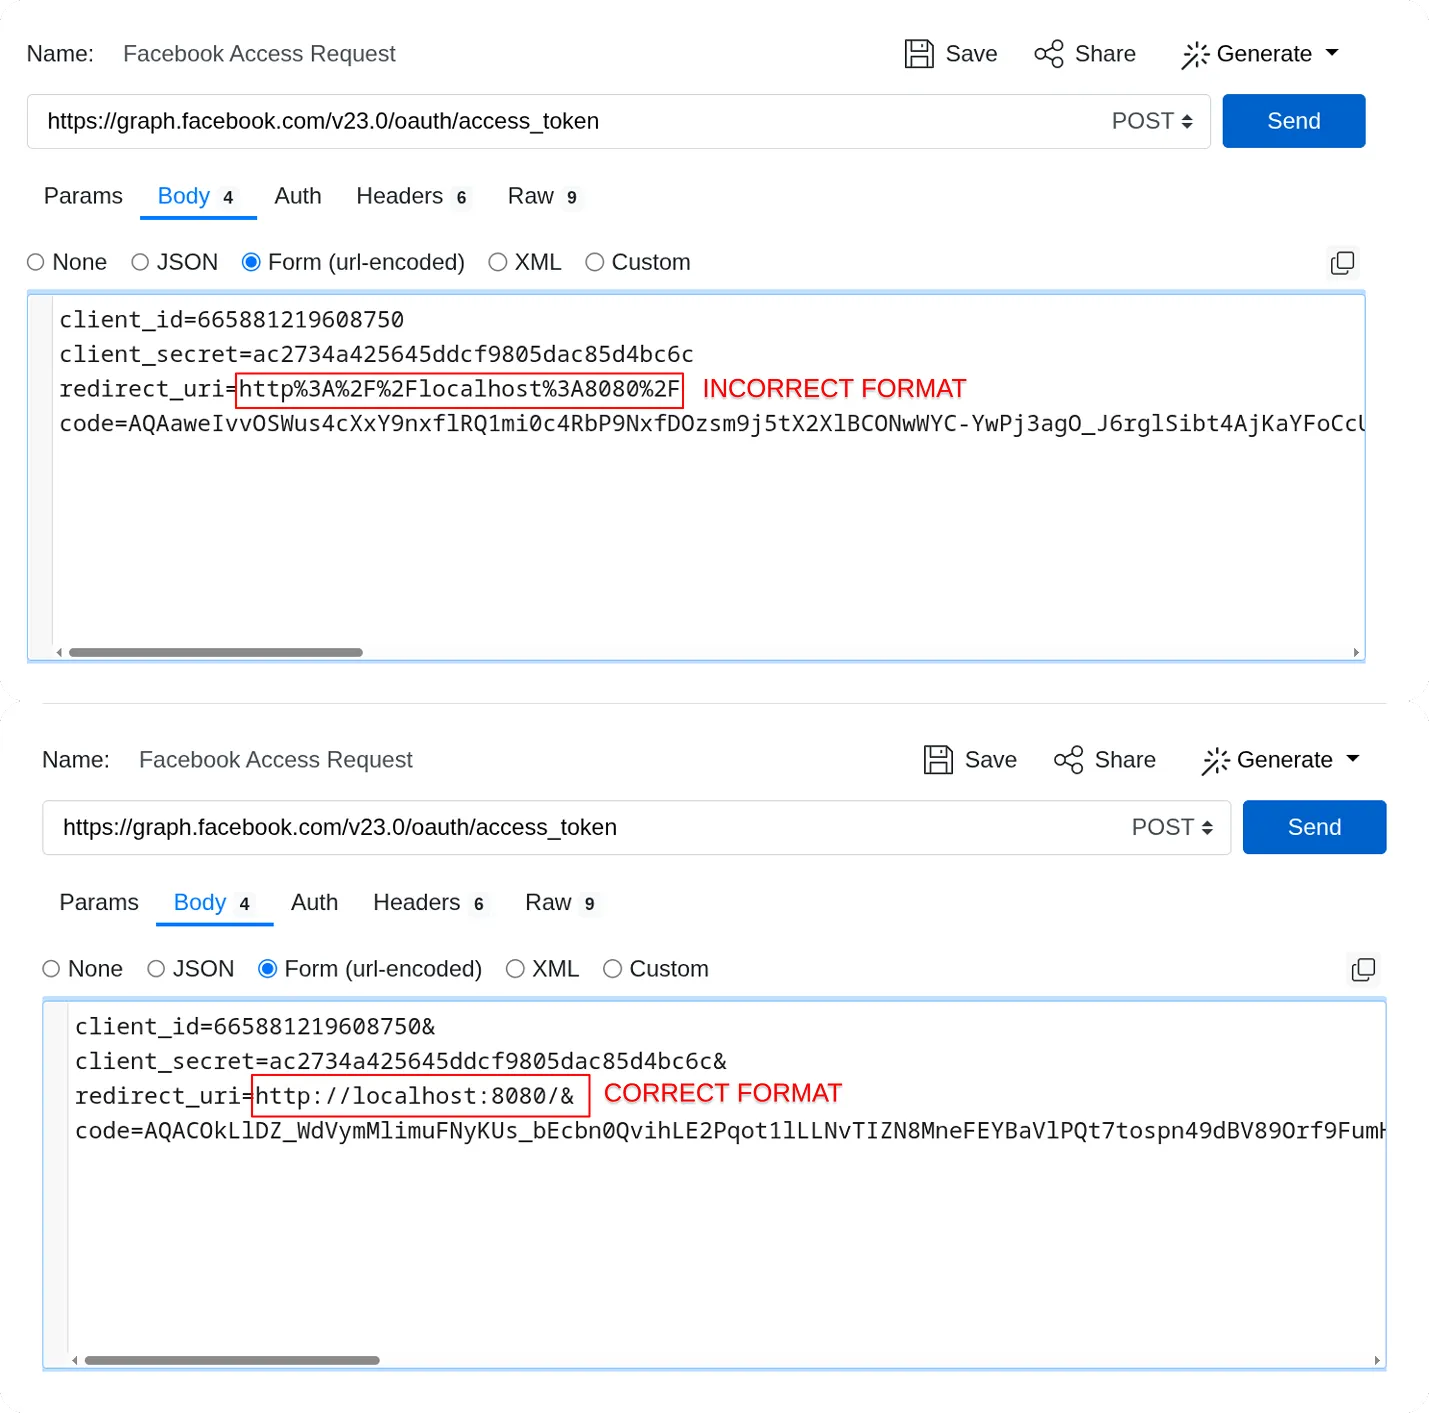Viewport: 1429px width, 1413px height.
Task: Click the Save floppy disk icon in top panel
Action: pyautogui.click(x=918, y=54)
